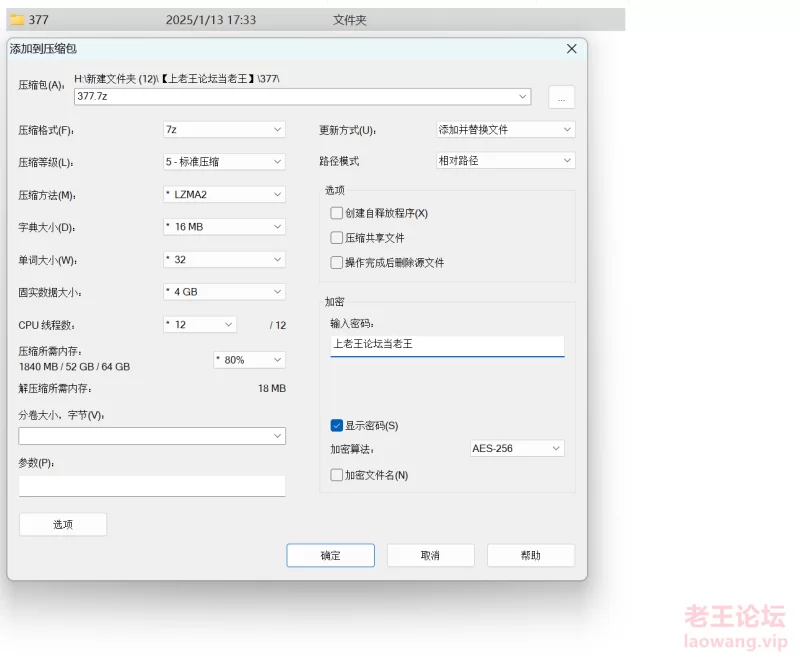Open the 压缩等级 5 - 标准压缩 dropdown

pos(224,162)
